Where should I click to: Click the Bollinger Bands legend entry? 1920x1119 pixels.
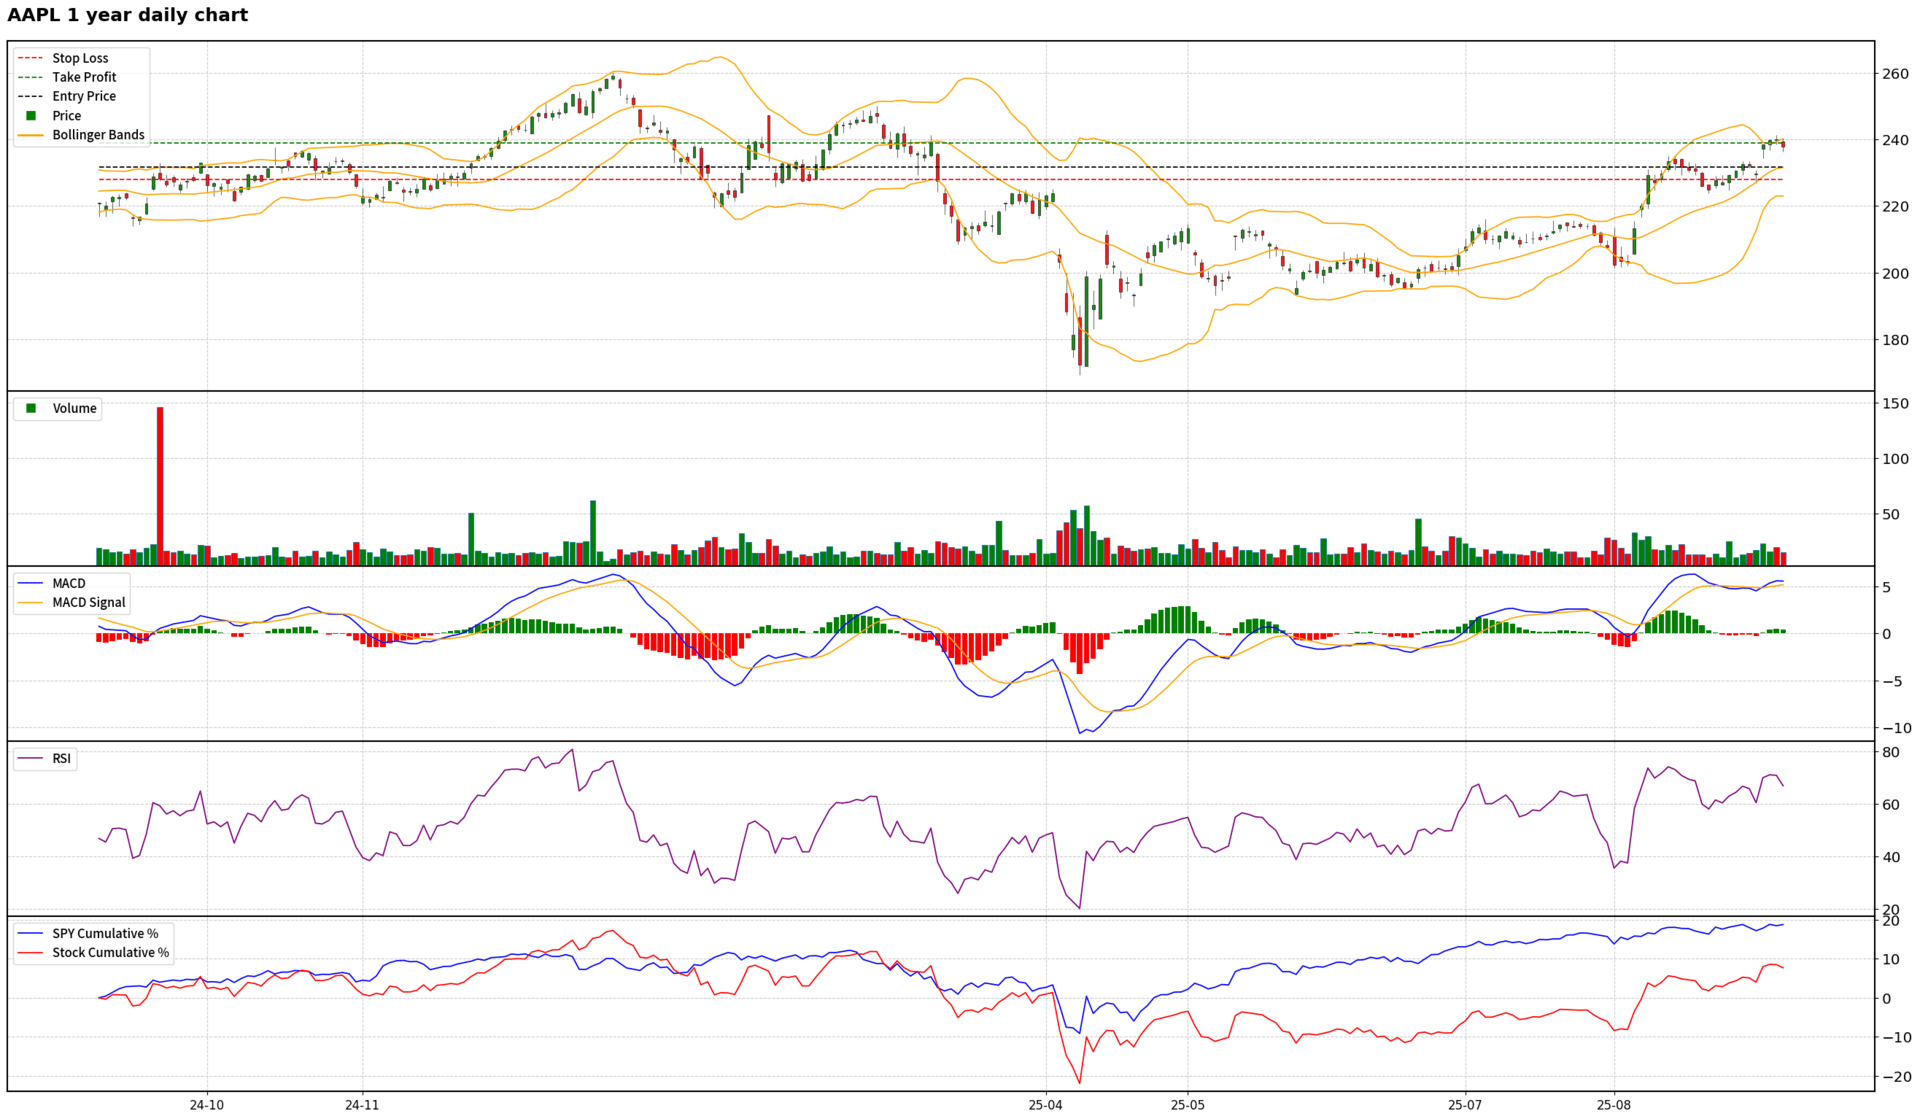pos(98,135)
